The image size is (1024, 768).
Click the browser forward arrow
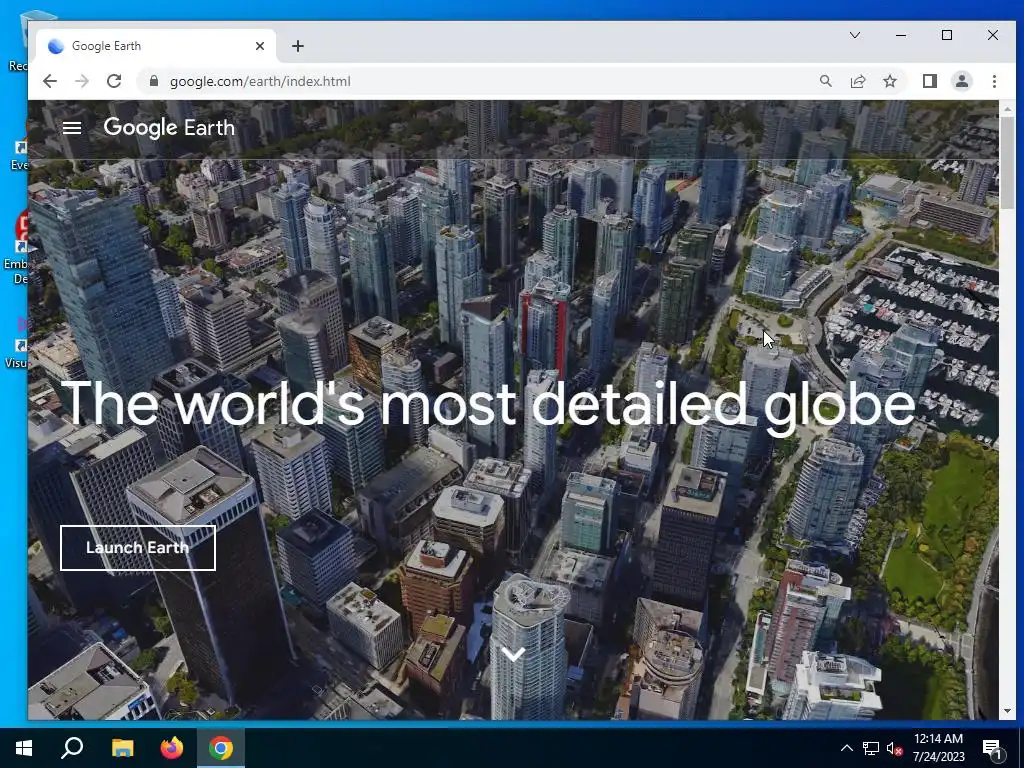[x=82, y=81]
